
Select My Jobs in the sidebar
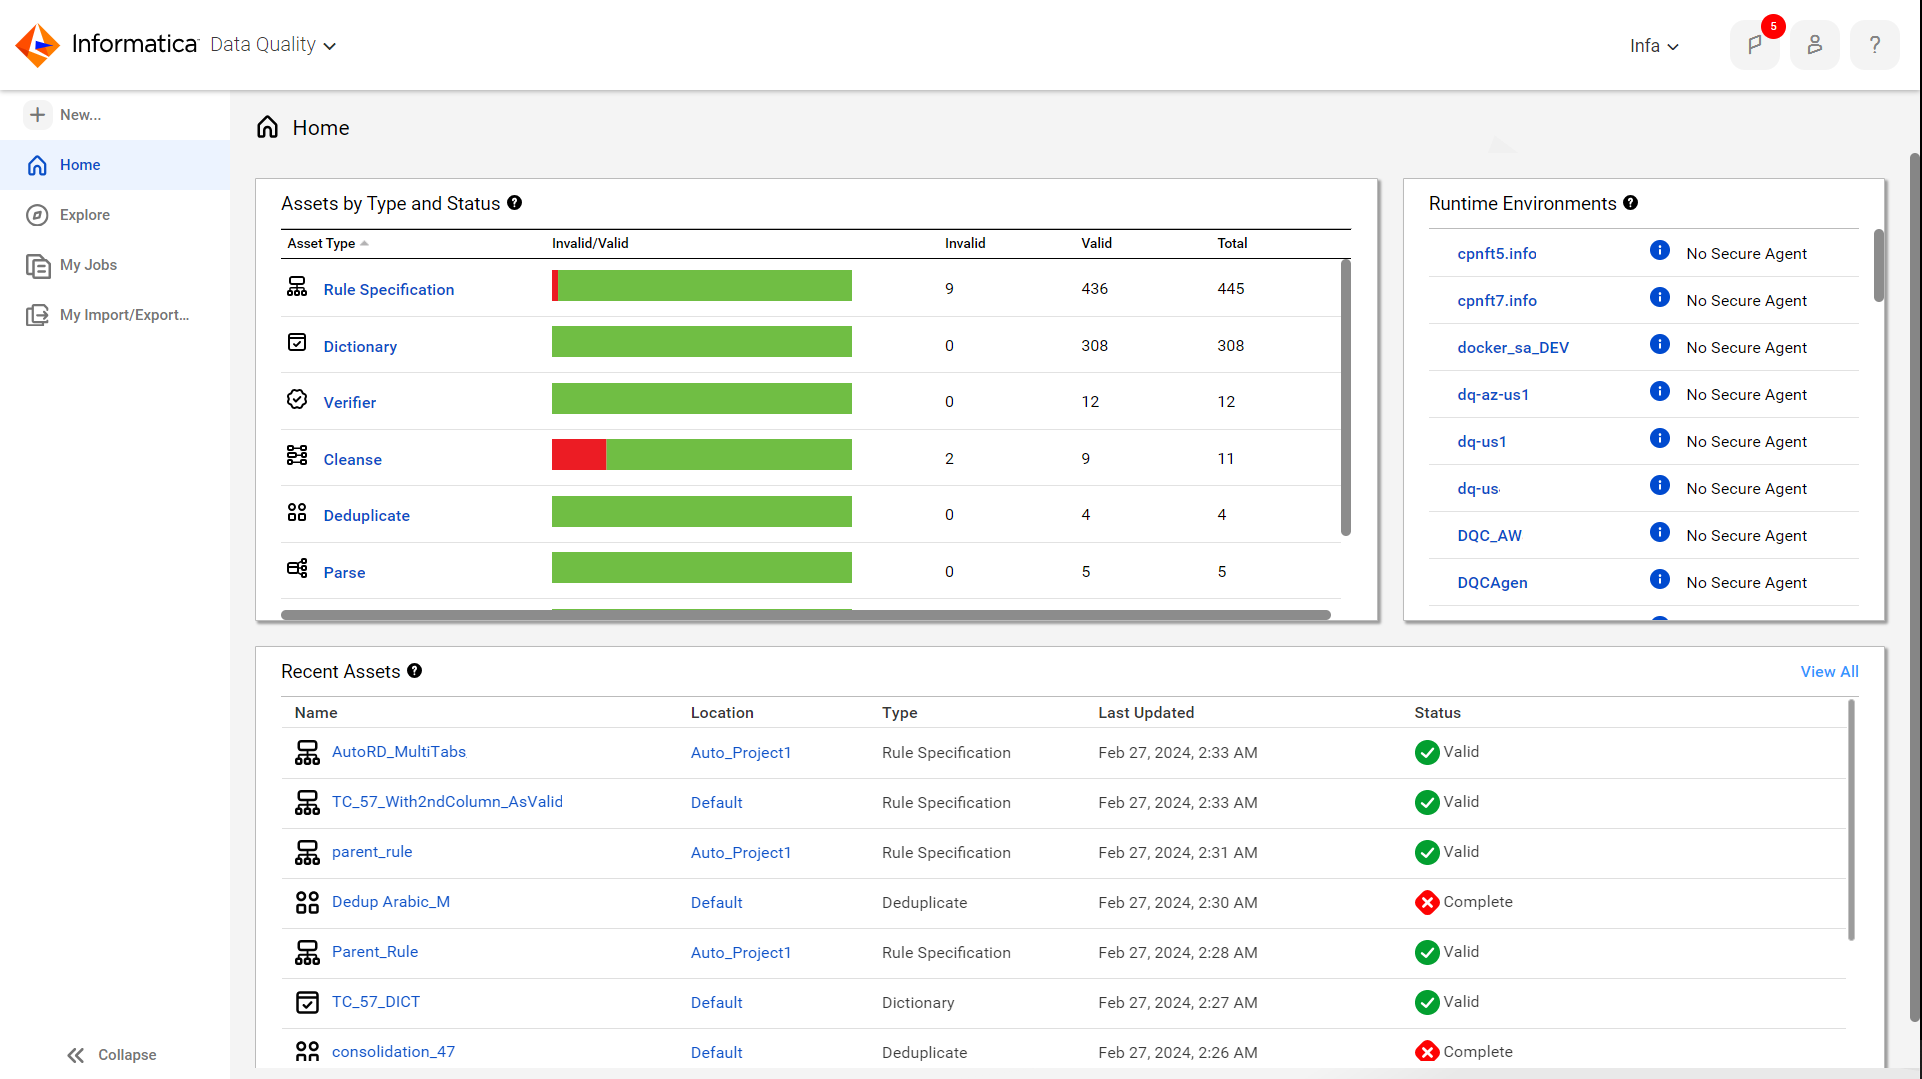point(115,265)
